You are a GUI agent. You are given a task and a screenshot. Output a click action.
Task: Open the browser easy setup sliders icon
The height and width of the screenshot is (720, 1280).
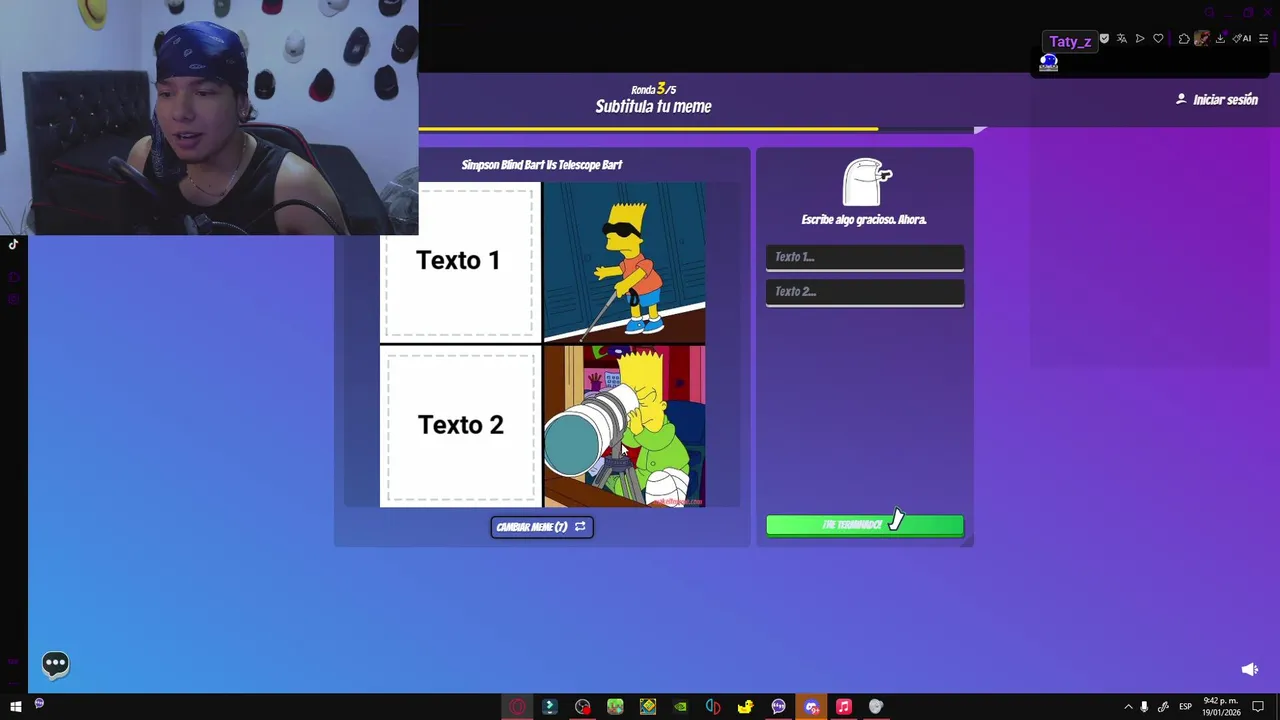(x=1263, y=39)
